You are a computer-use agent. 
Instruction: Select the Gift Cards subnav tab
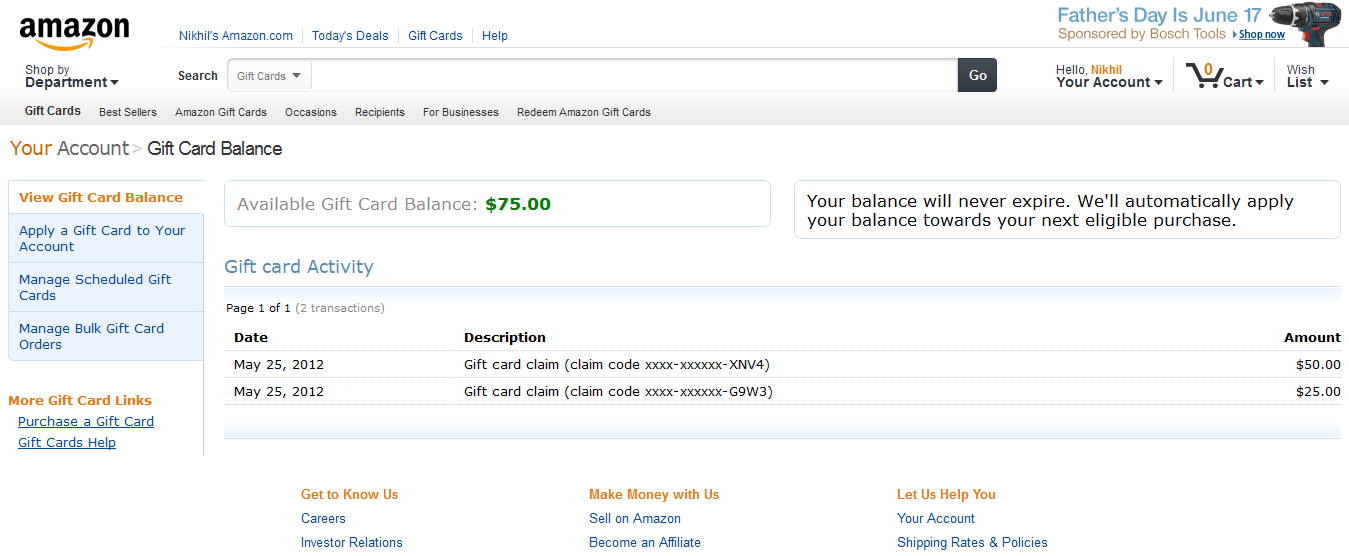tap(53, 111)
